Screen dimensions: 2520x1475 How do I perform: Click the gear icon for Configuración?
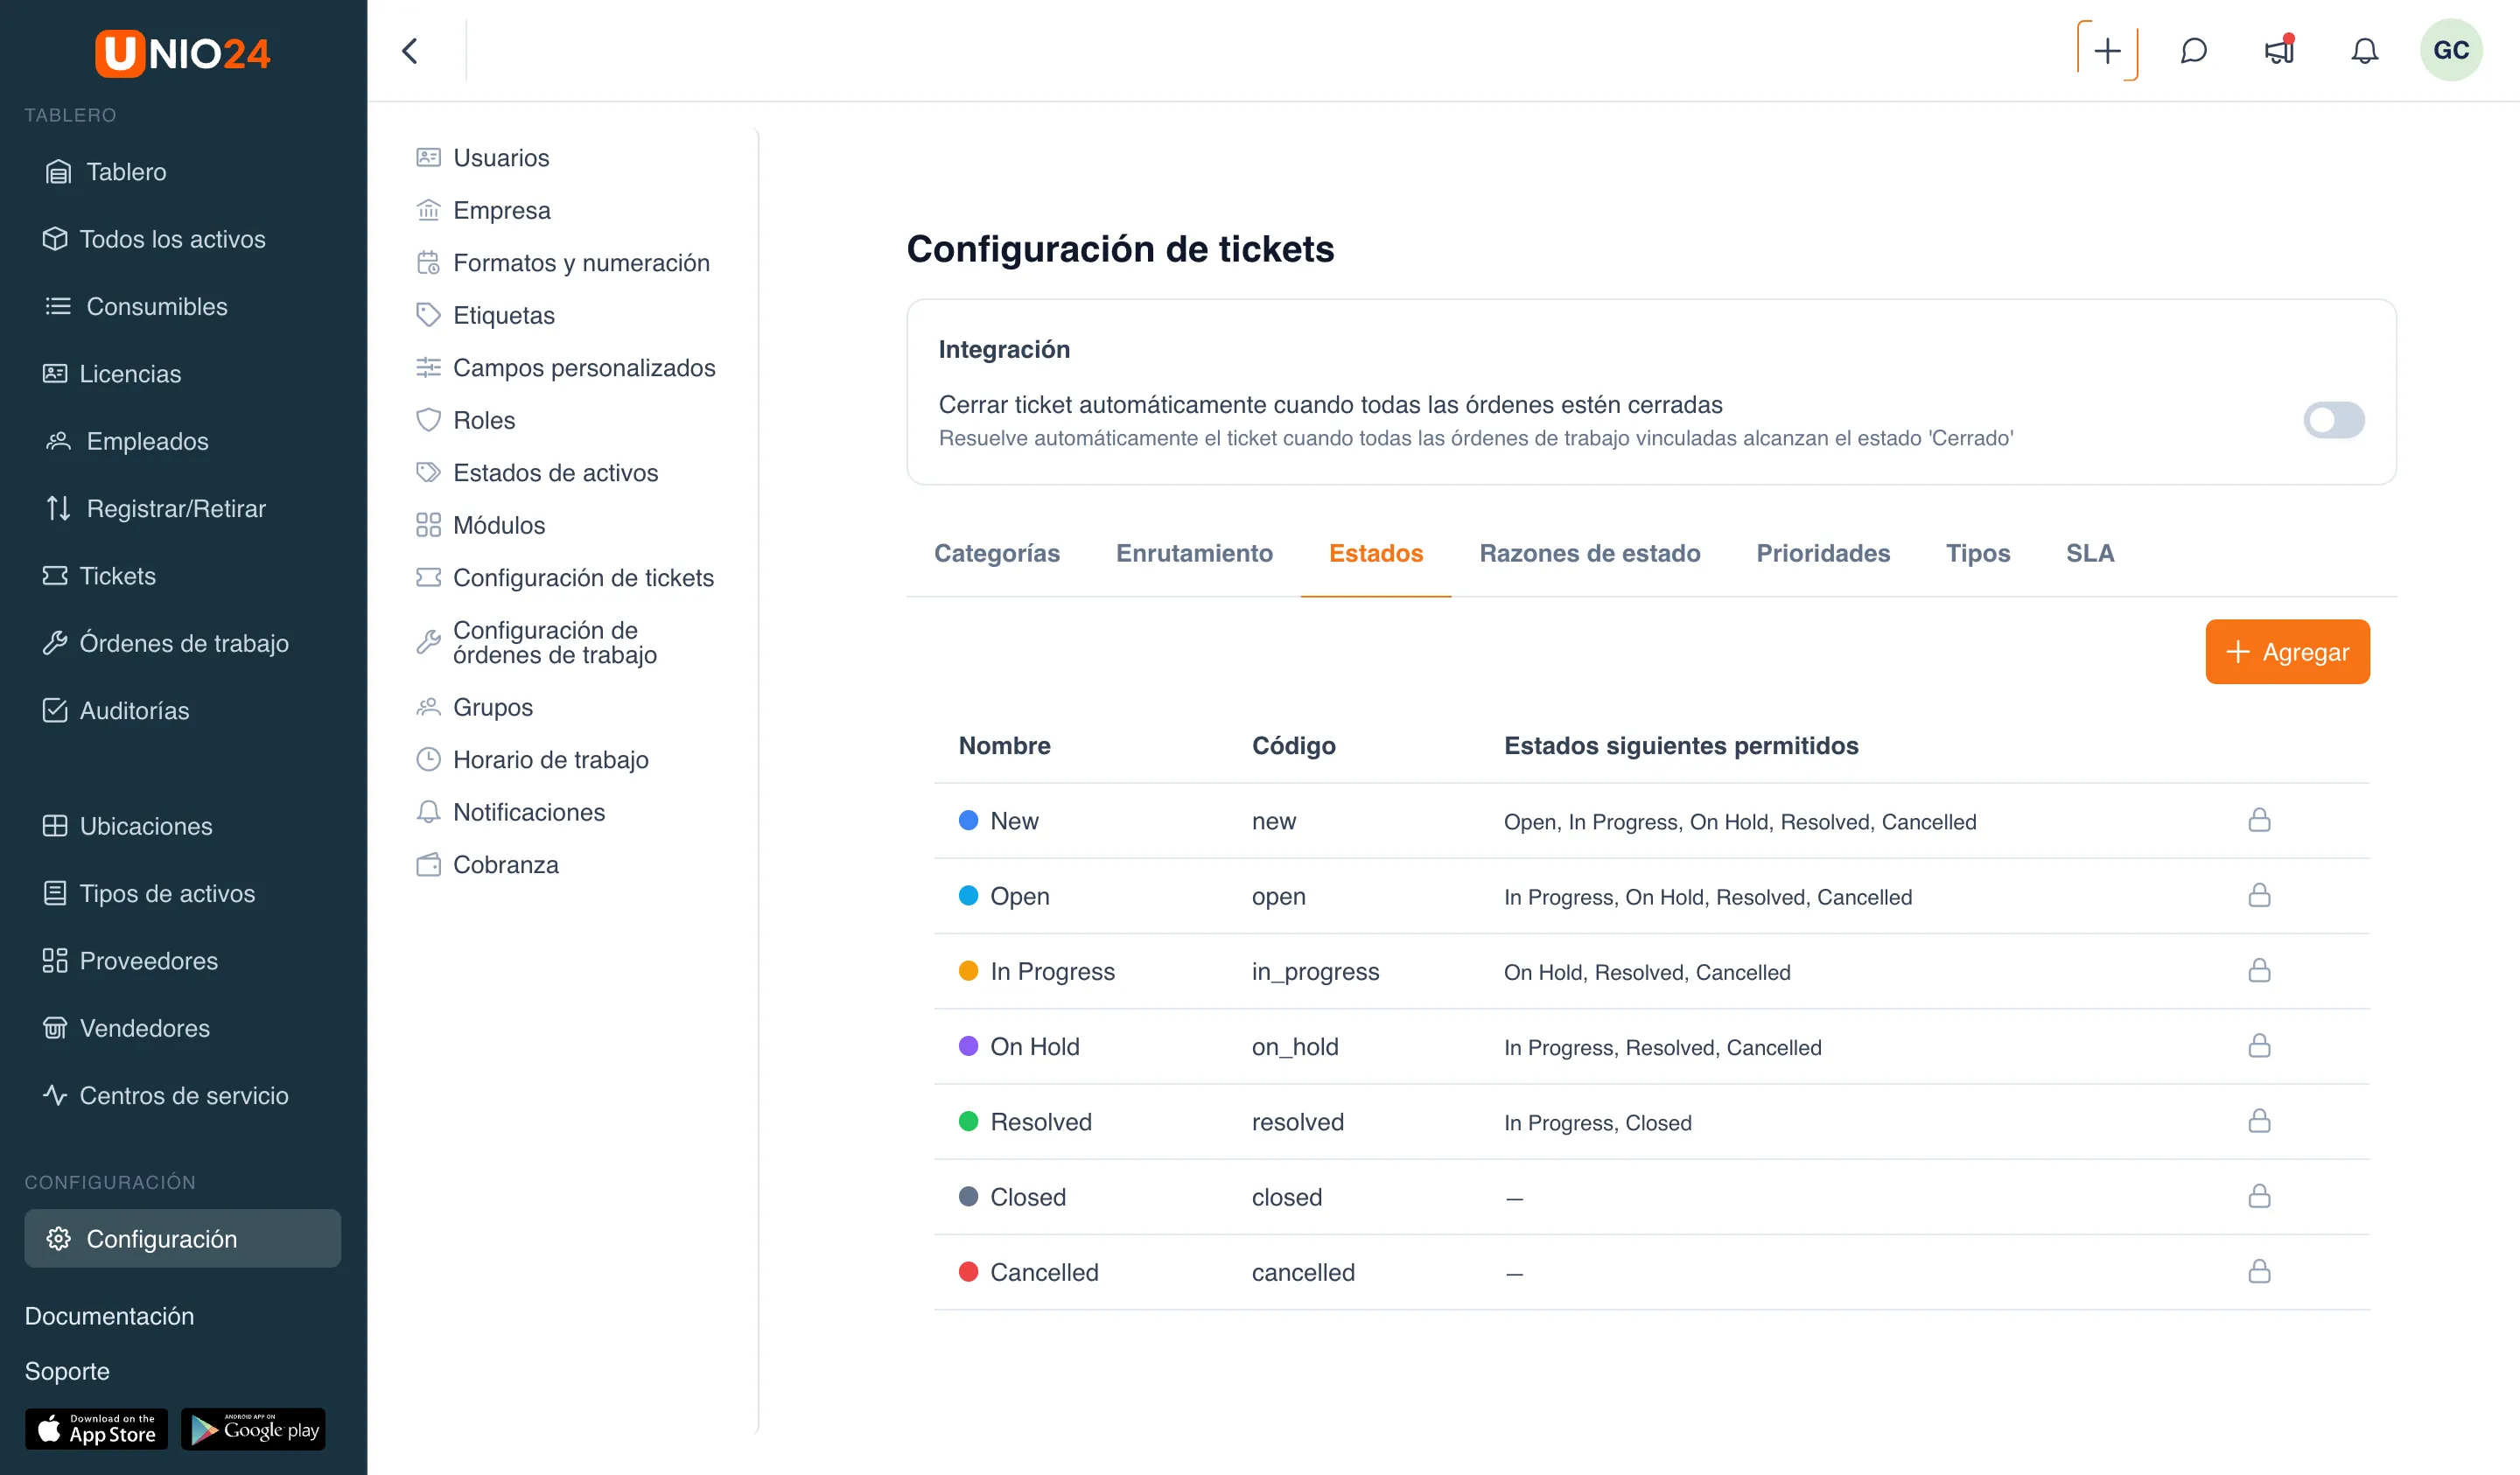point(58,1238)
